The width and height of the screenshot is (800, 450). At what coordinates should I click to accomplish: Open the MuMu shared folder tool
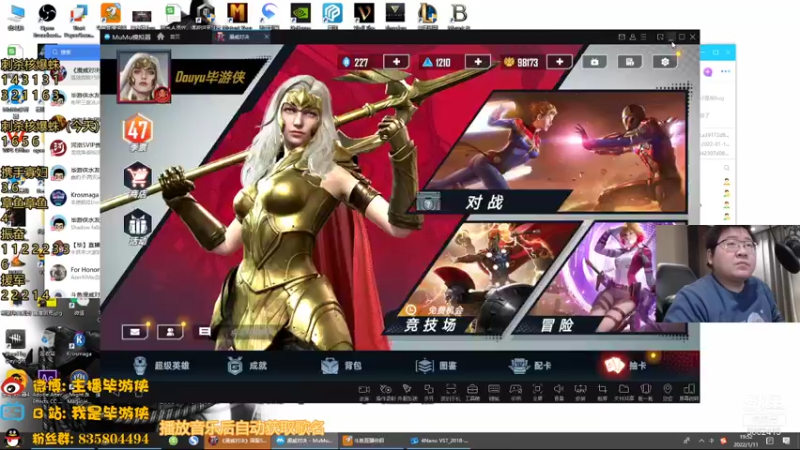tap(624, 392)
